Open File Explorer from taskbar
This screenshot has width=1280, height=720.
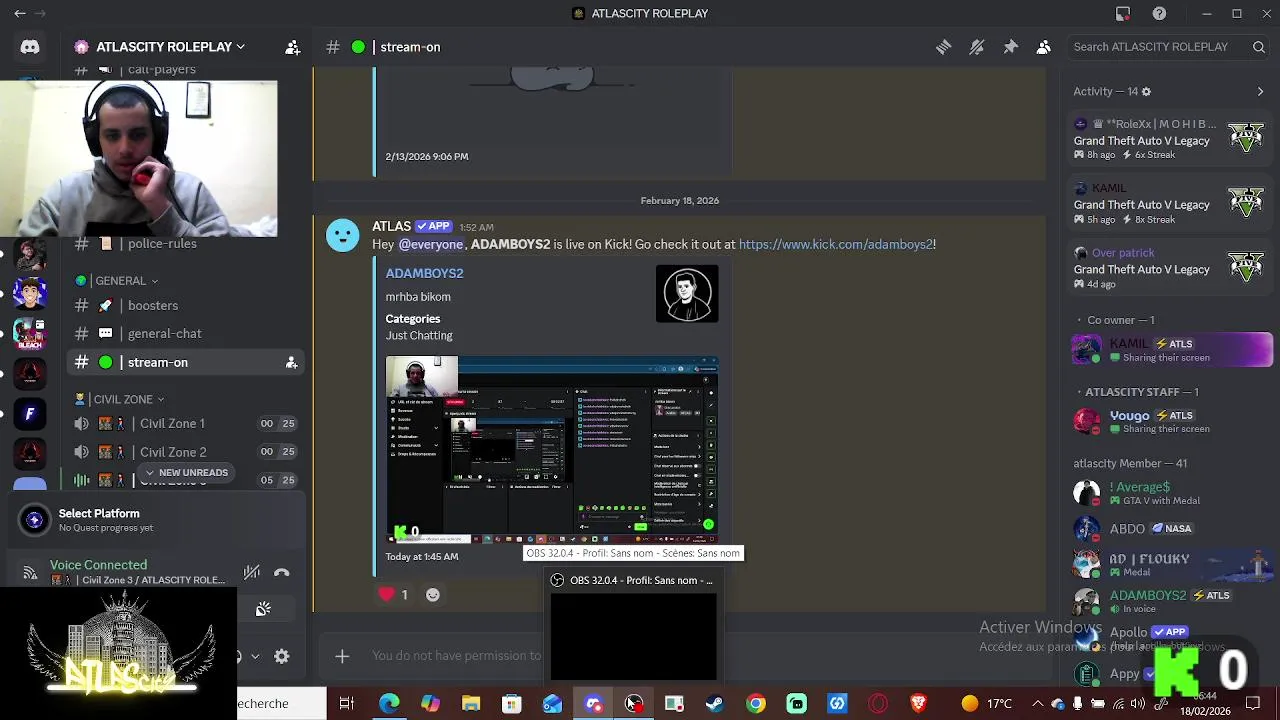point(471,704)
